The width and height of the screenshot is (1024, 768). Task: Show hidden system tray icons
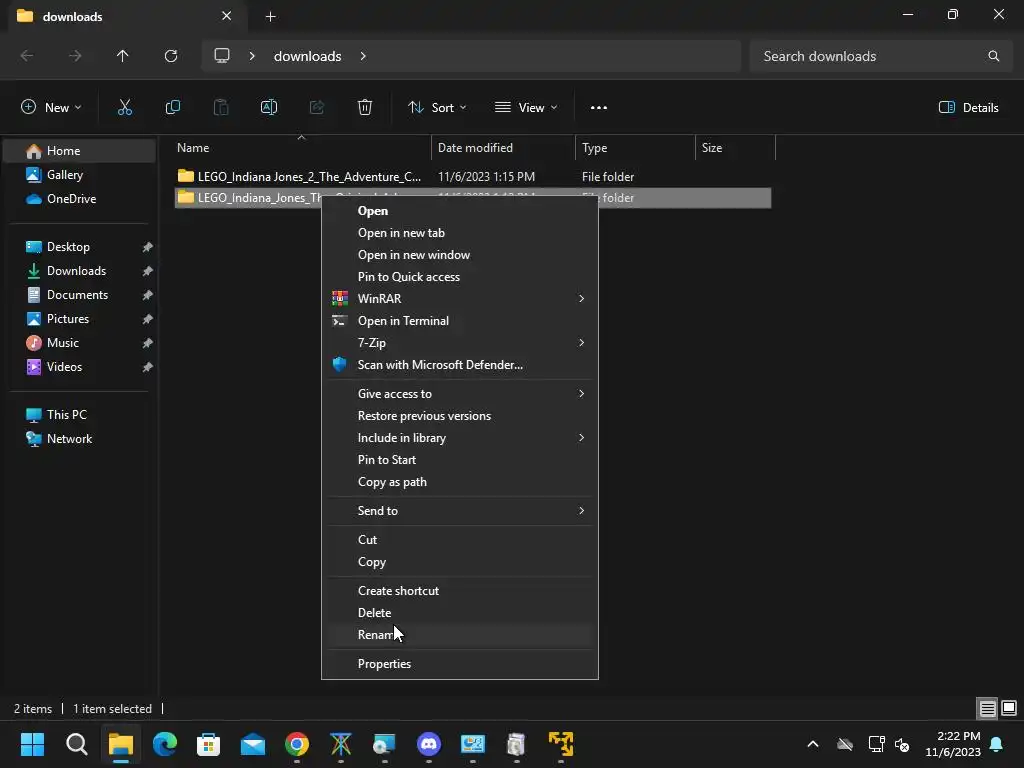[812, 744]
